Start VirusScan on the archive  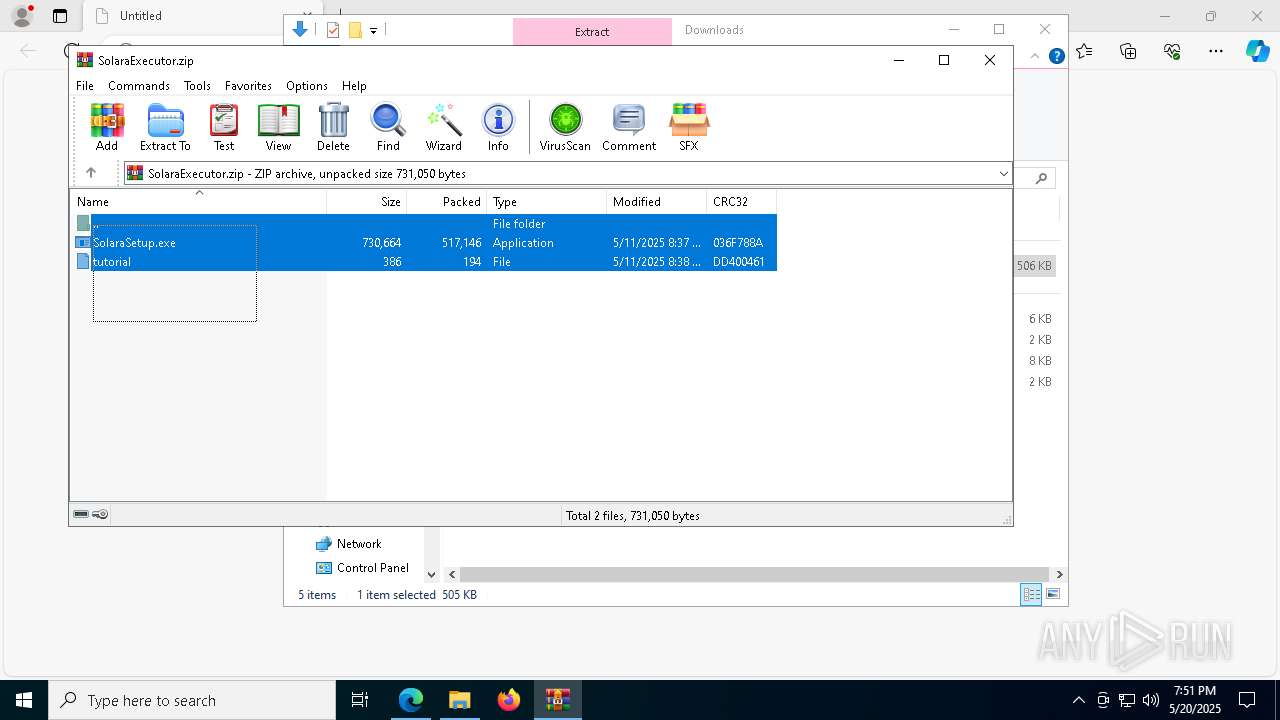tap(565, 127)
